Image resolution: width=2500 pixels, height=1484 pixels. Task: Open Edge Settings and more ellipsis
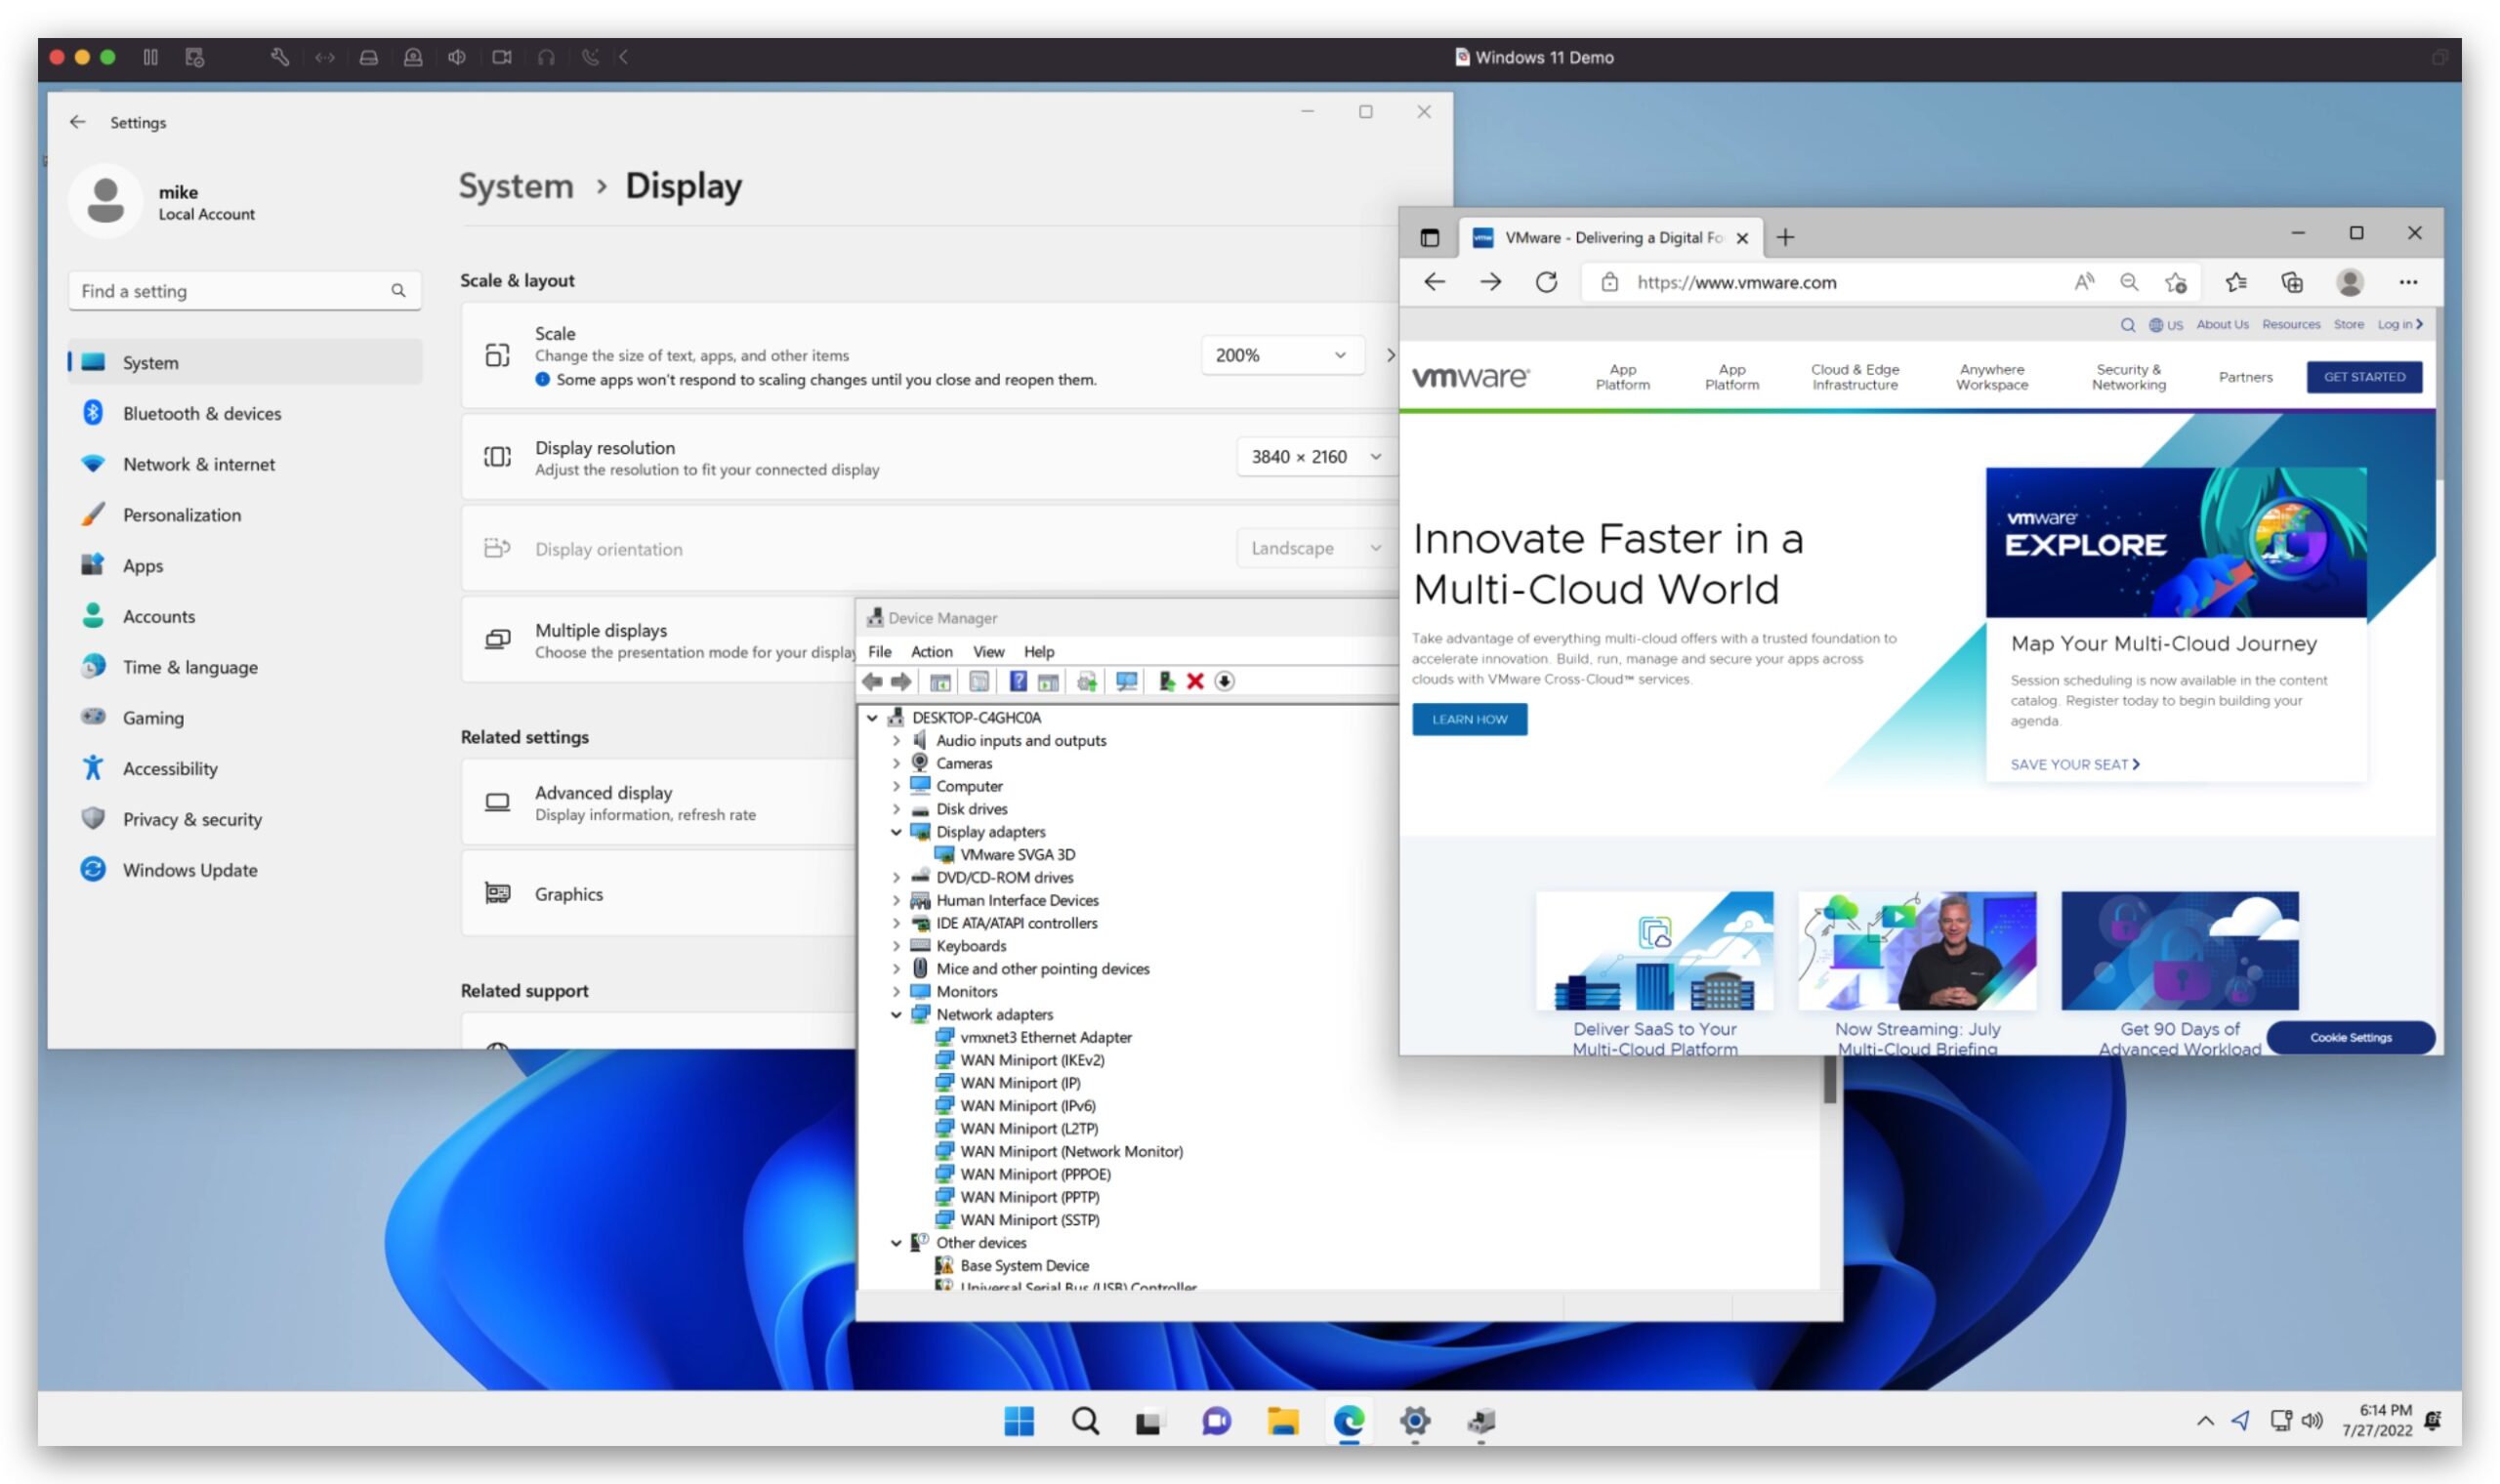(x=2408, y=282)
